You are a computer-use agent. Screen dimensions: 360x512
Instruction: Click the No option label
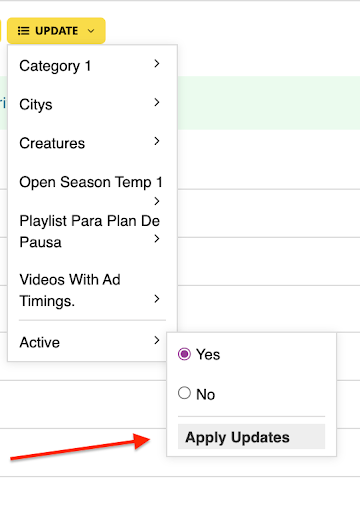pos(206,395)
